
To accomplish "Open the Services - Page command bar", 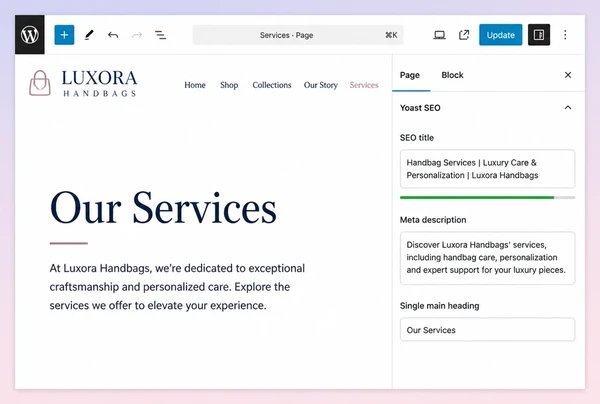I will coord(298,35).
